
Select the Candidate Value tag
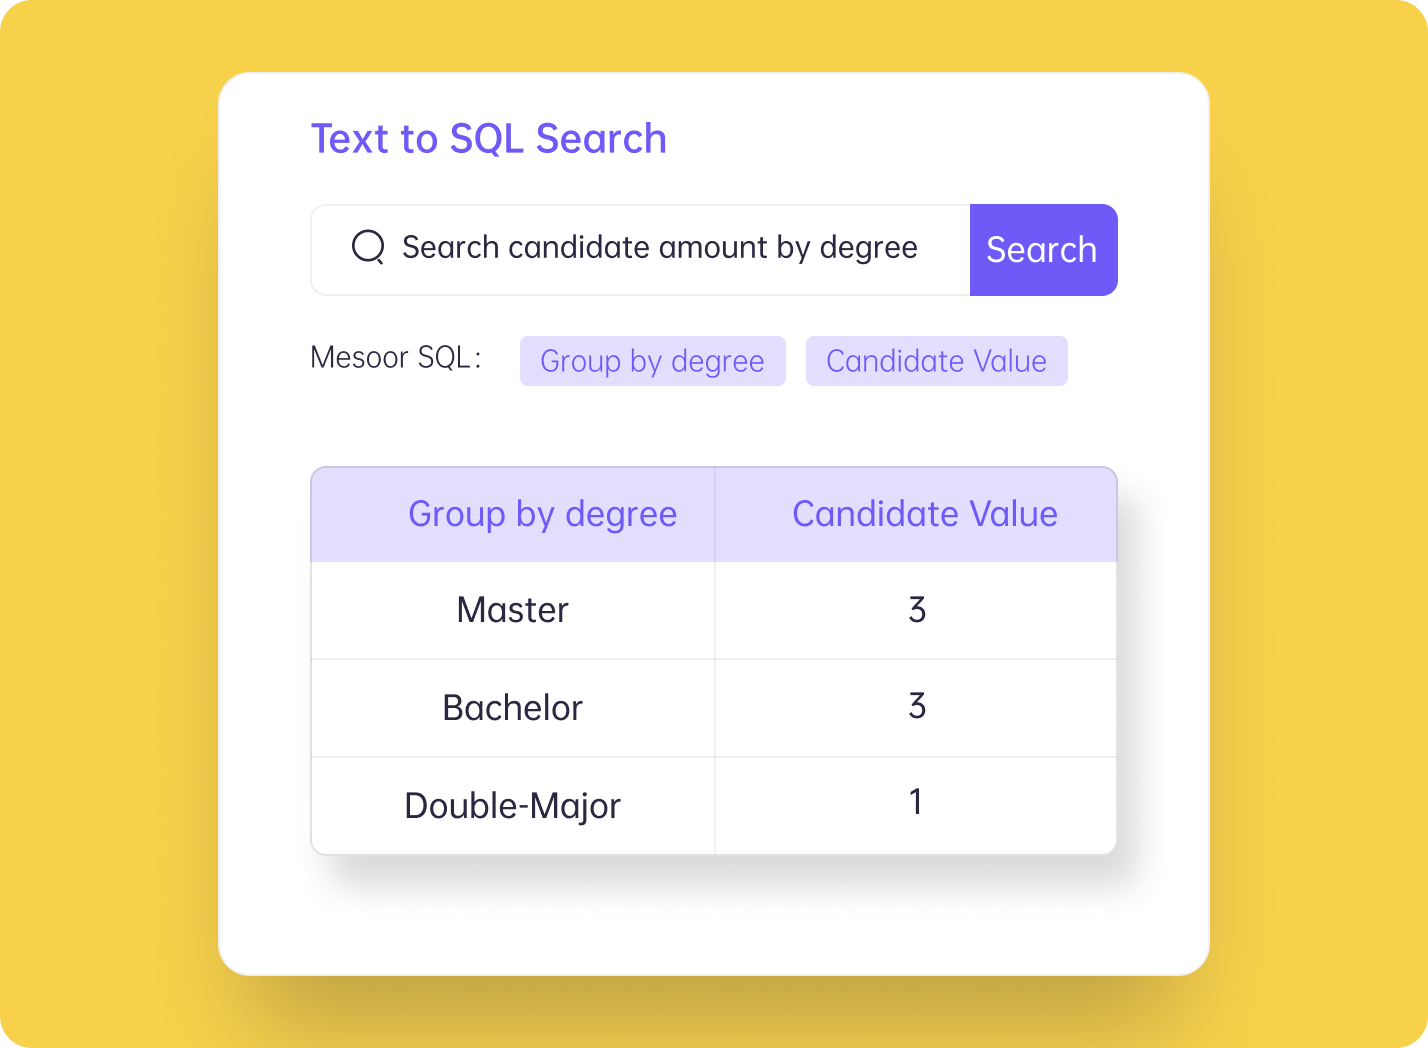pyautogui.click(x=936, y=361)
